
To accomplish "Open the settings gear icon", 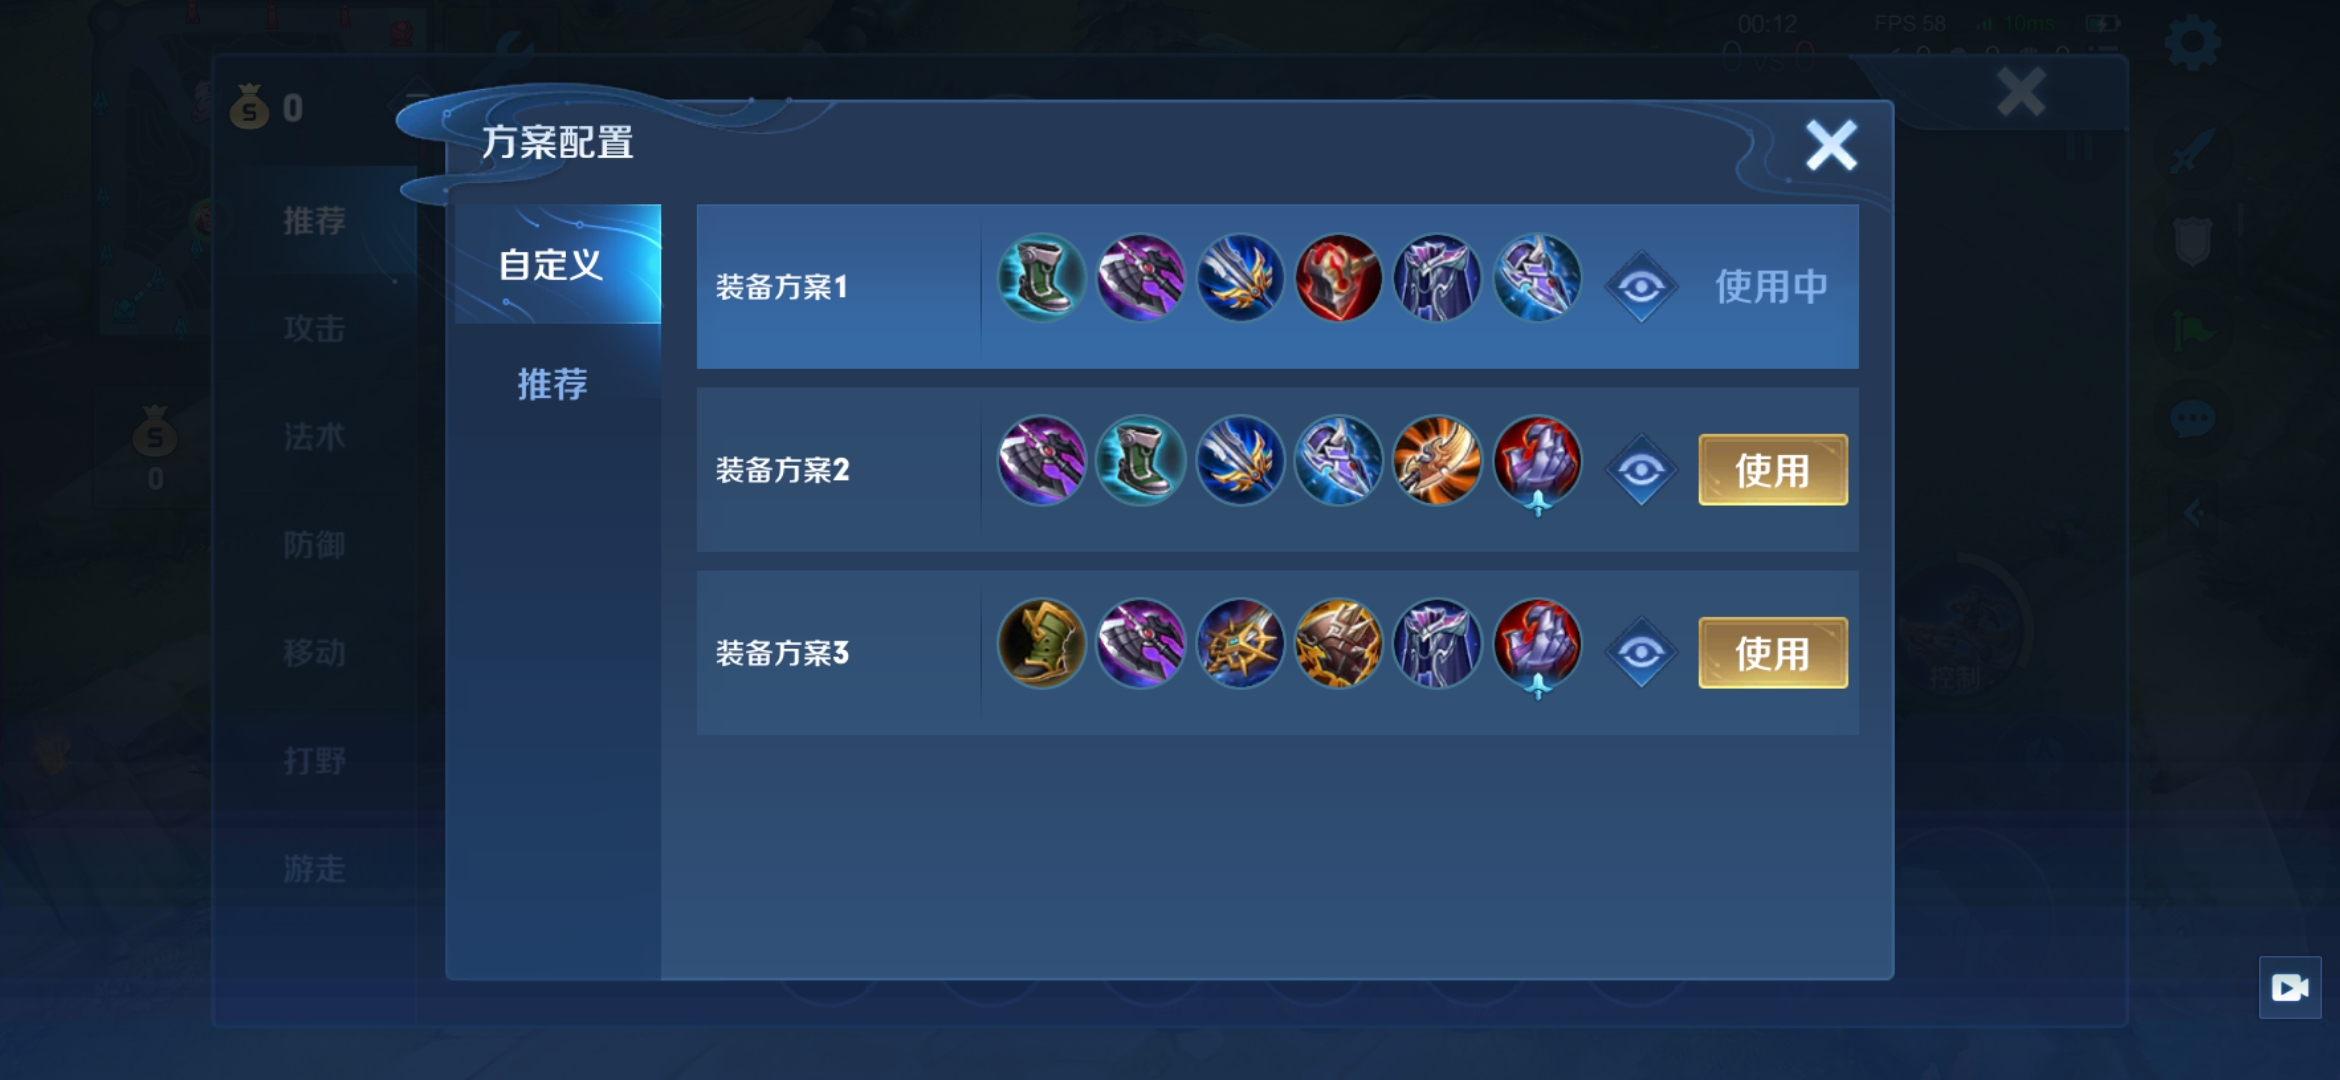I will coord(2192,42).
